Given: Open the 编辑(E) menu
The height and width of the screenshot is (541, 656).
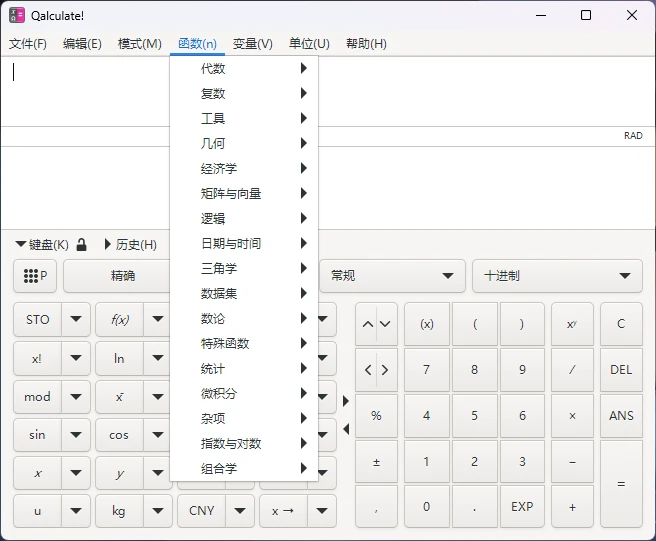Looking at the screenshot, I should click(x=82, y=44).
